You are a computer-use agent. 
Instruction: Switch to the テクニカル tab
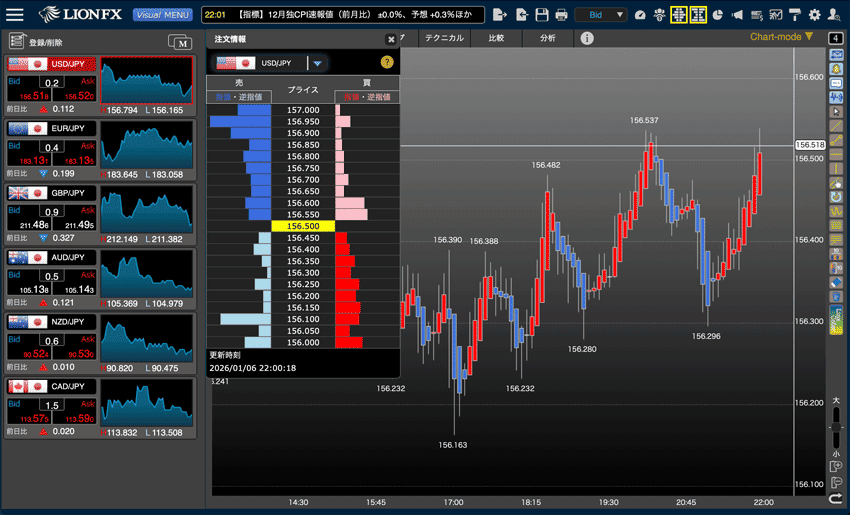pos(443,38)
